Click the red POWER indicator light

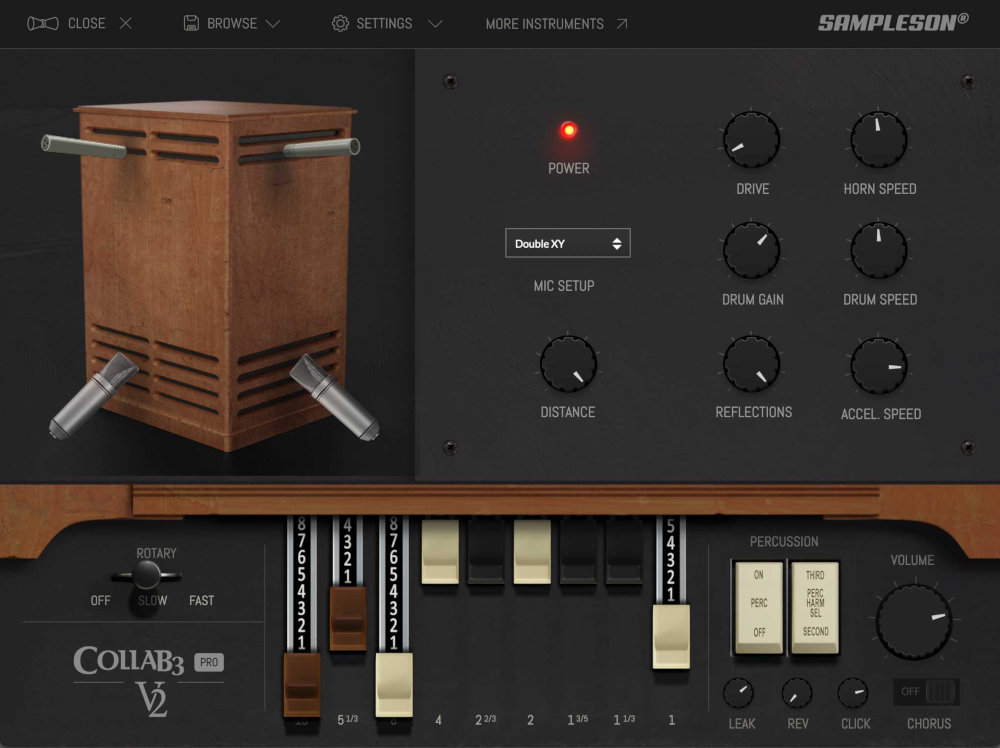pyautogui.click(x=568, y=128)
